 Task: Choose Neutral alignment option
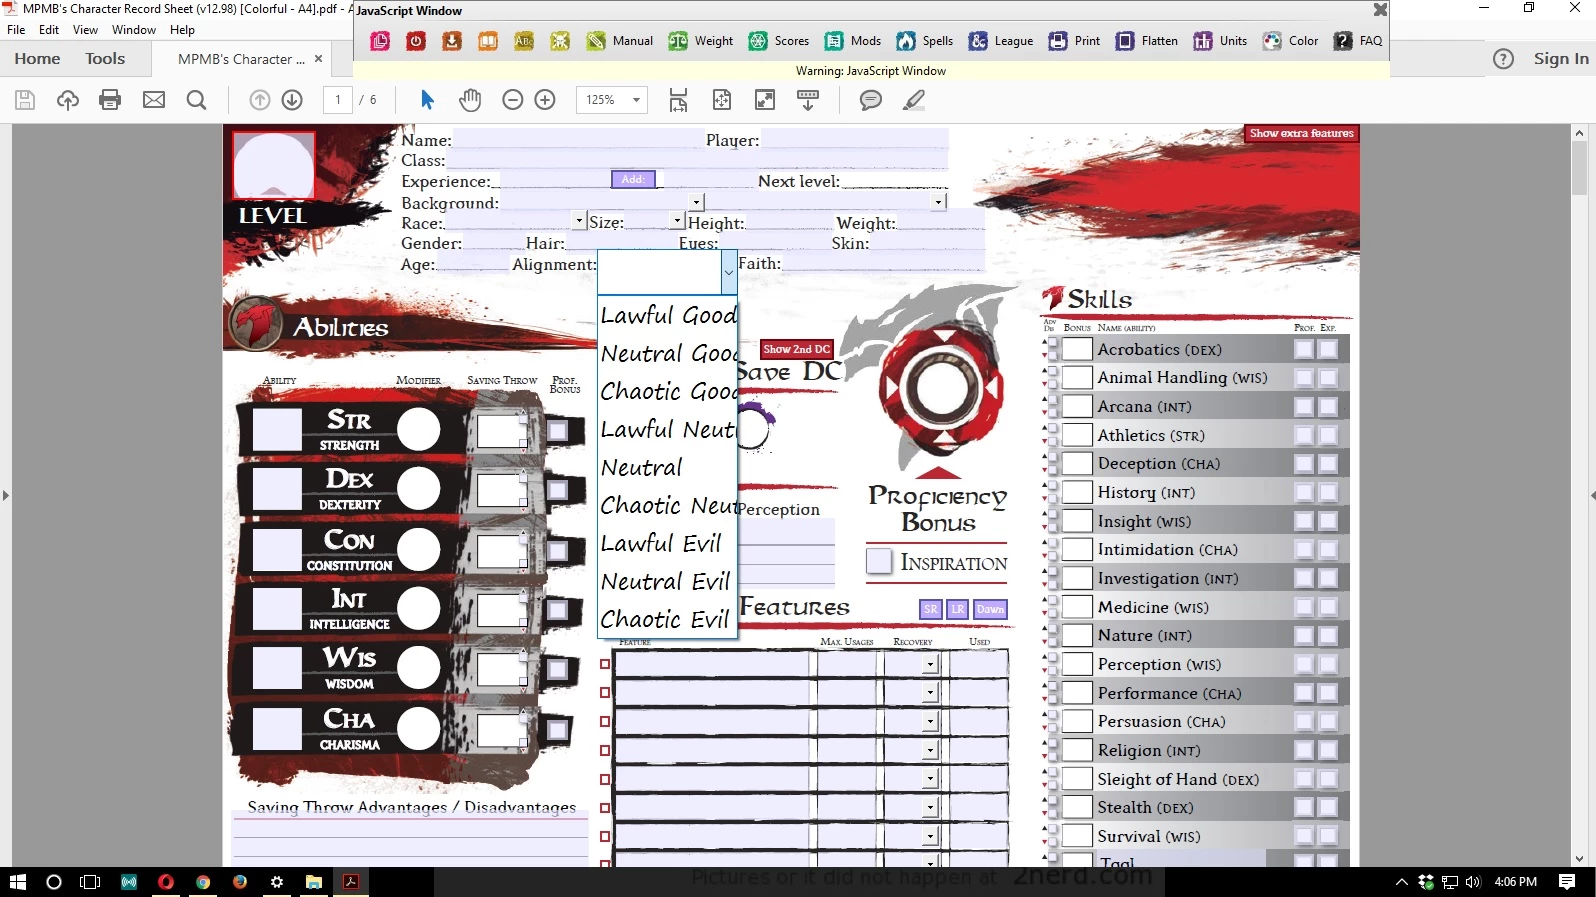(x=668, y=467)
